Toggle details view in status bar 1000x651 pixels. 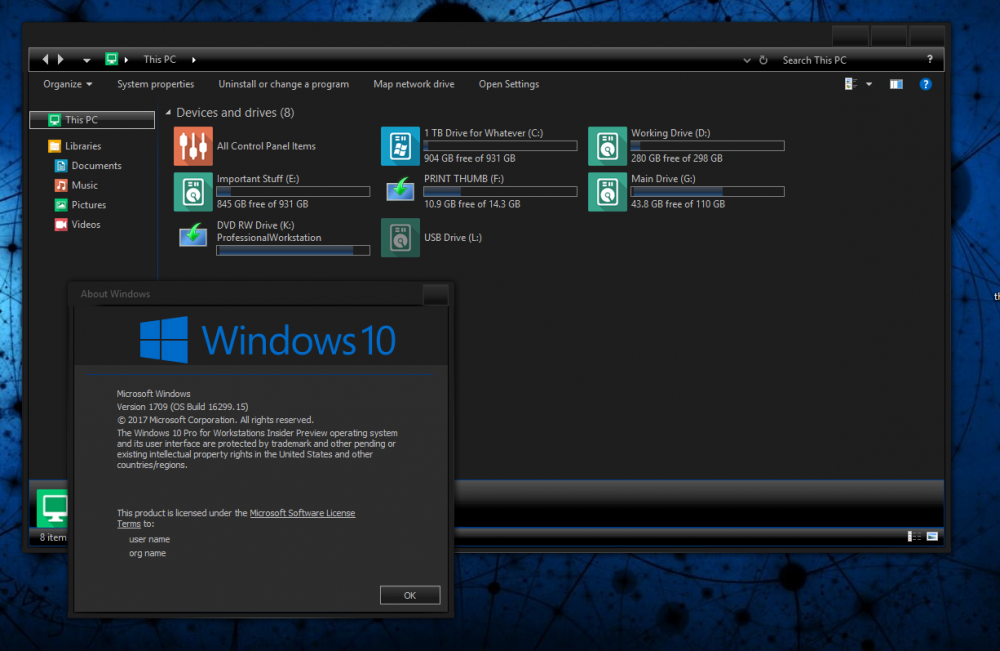(x=913, y=537)
